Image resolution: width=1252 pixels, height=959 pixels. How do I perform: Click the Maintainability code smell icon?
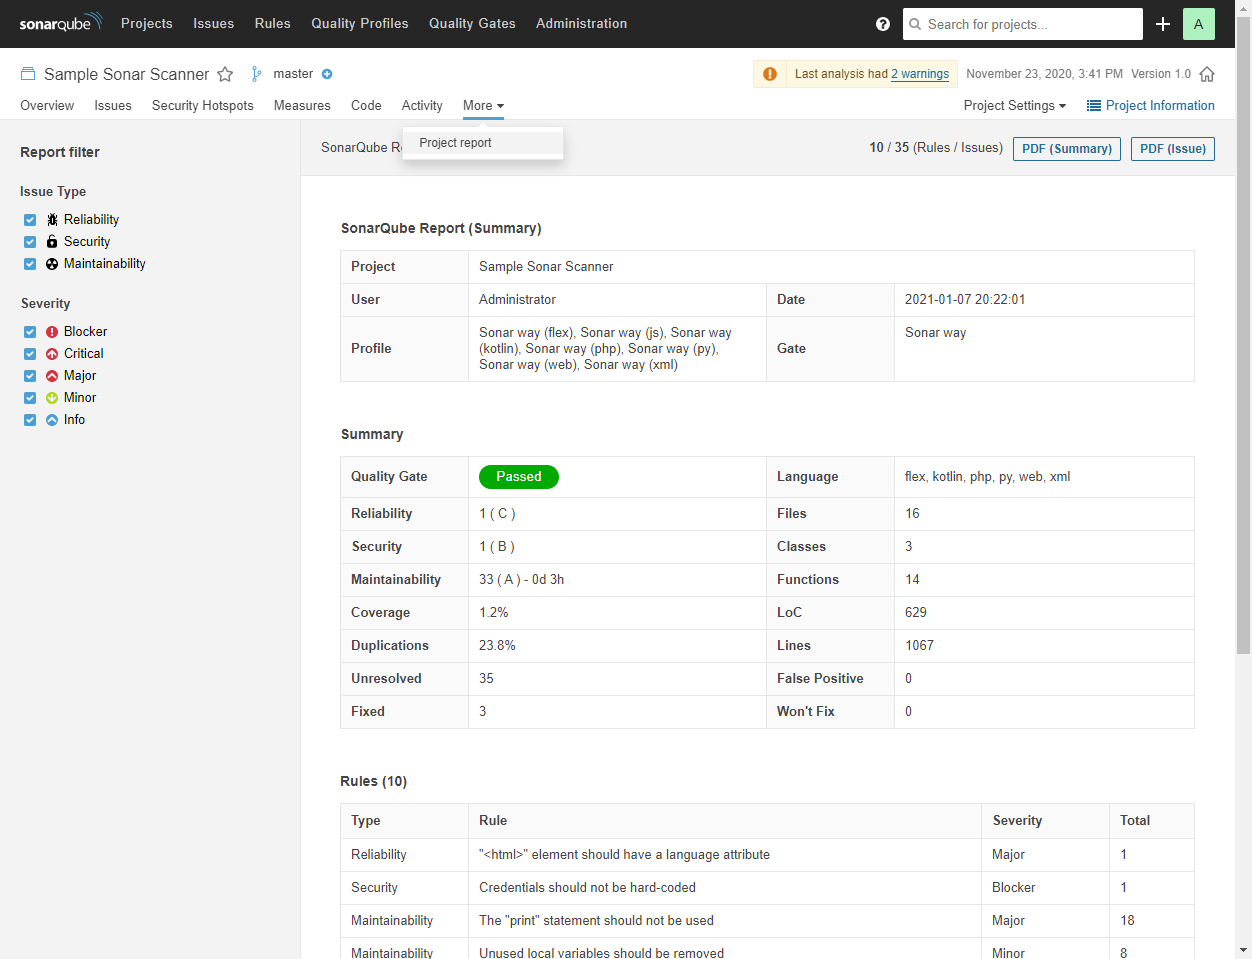click(x=52, y=264)
